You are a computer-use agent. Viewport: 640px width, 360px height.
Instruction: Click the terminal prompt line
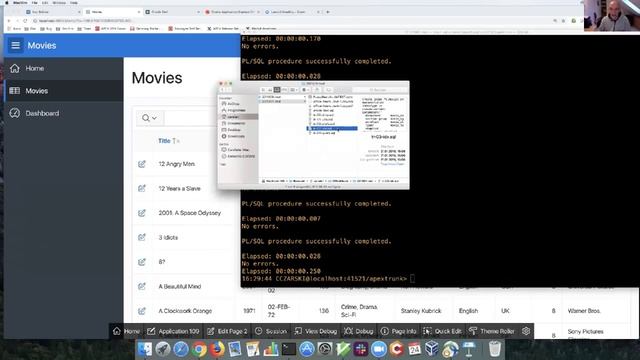coord(328,279)
